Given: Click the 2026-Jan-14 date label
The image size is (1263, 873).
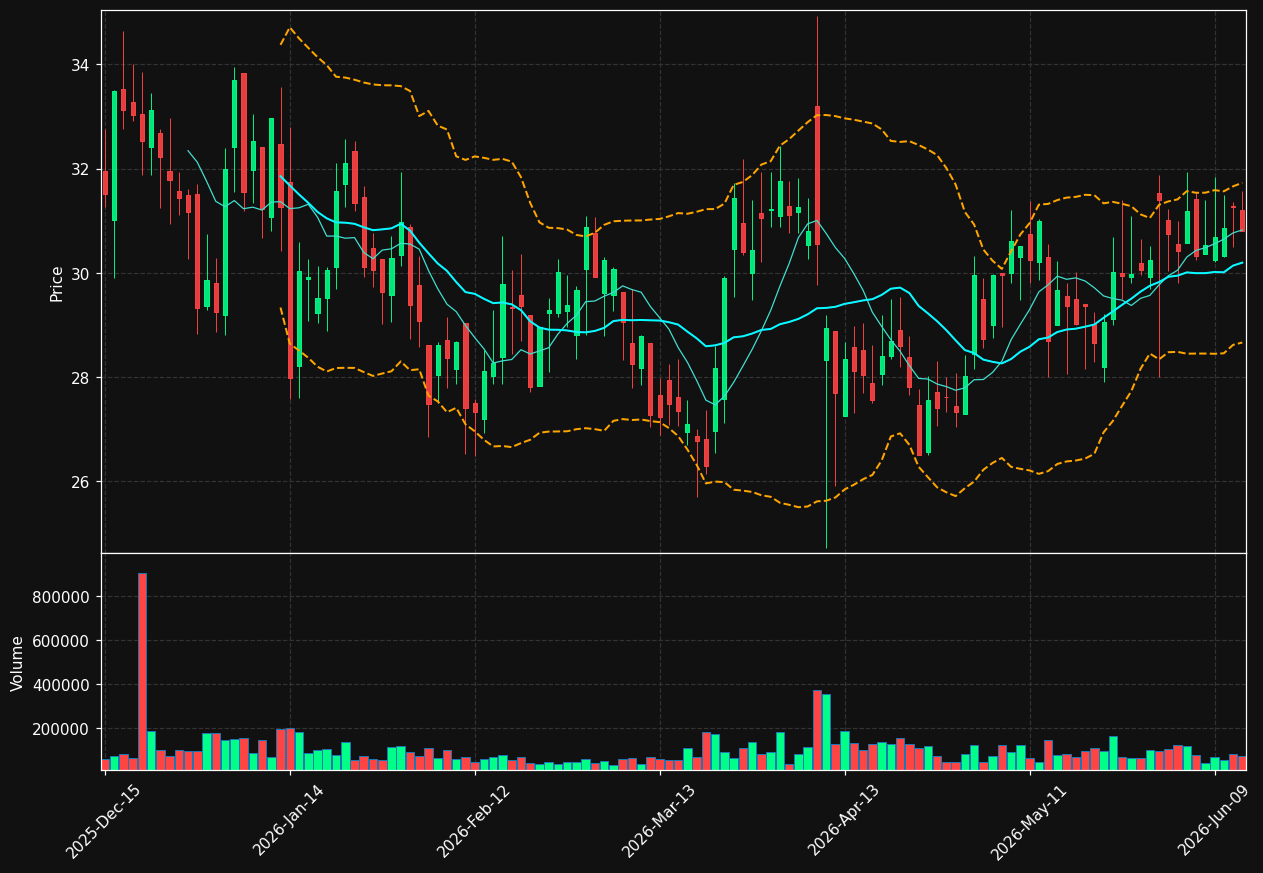Looking at the screenshot, I should point(288,821).
